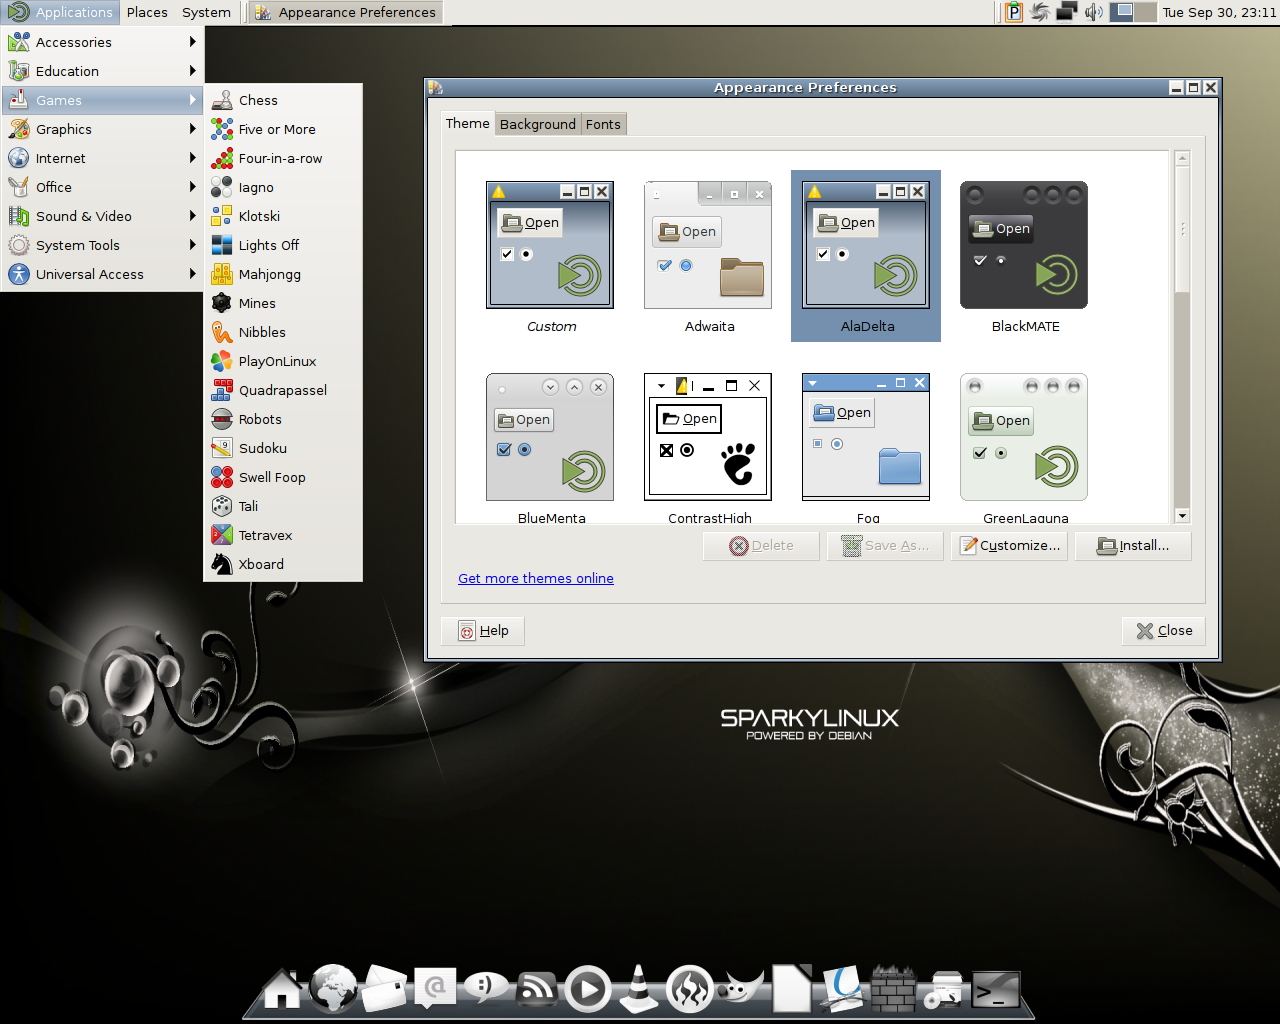Click the Help button in Appearance Preferences
The image size is (1280, 1024).
tap(483, 630)
